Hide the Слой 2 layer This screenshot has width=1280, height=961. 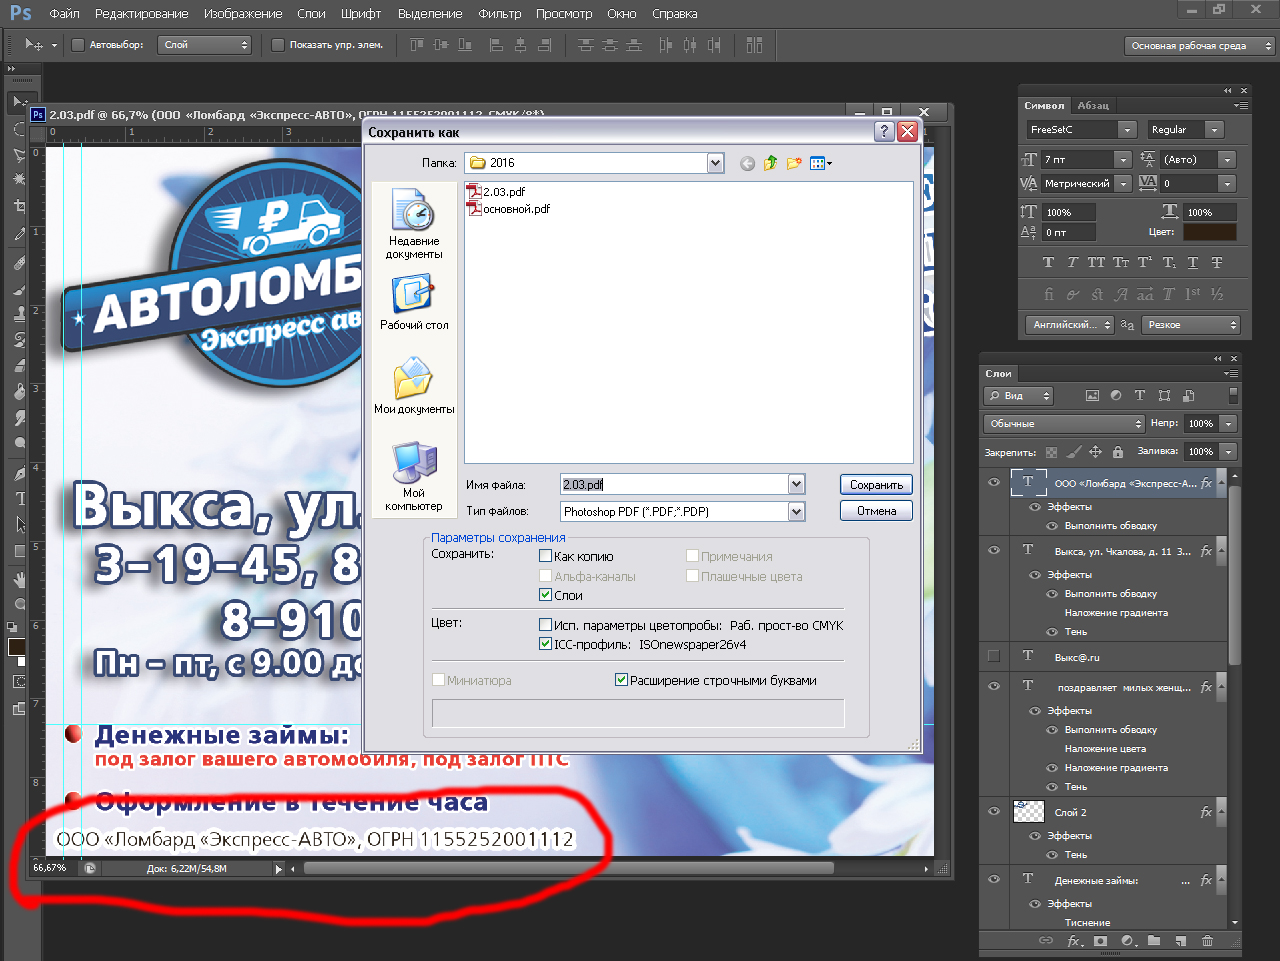pos(994,811)
